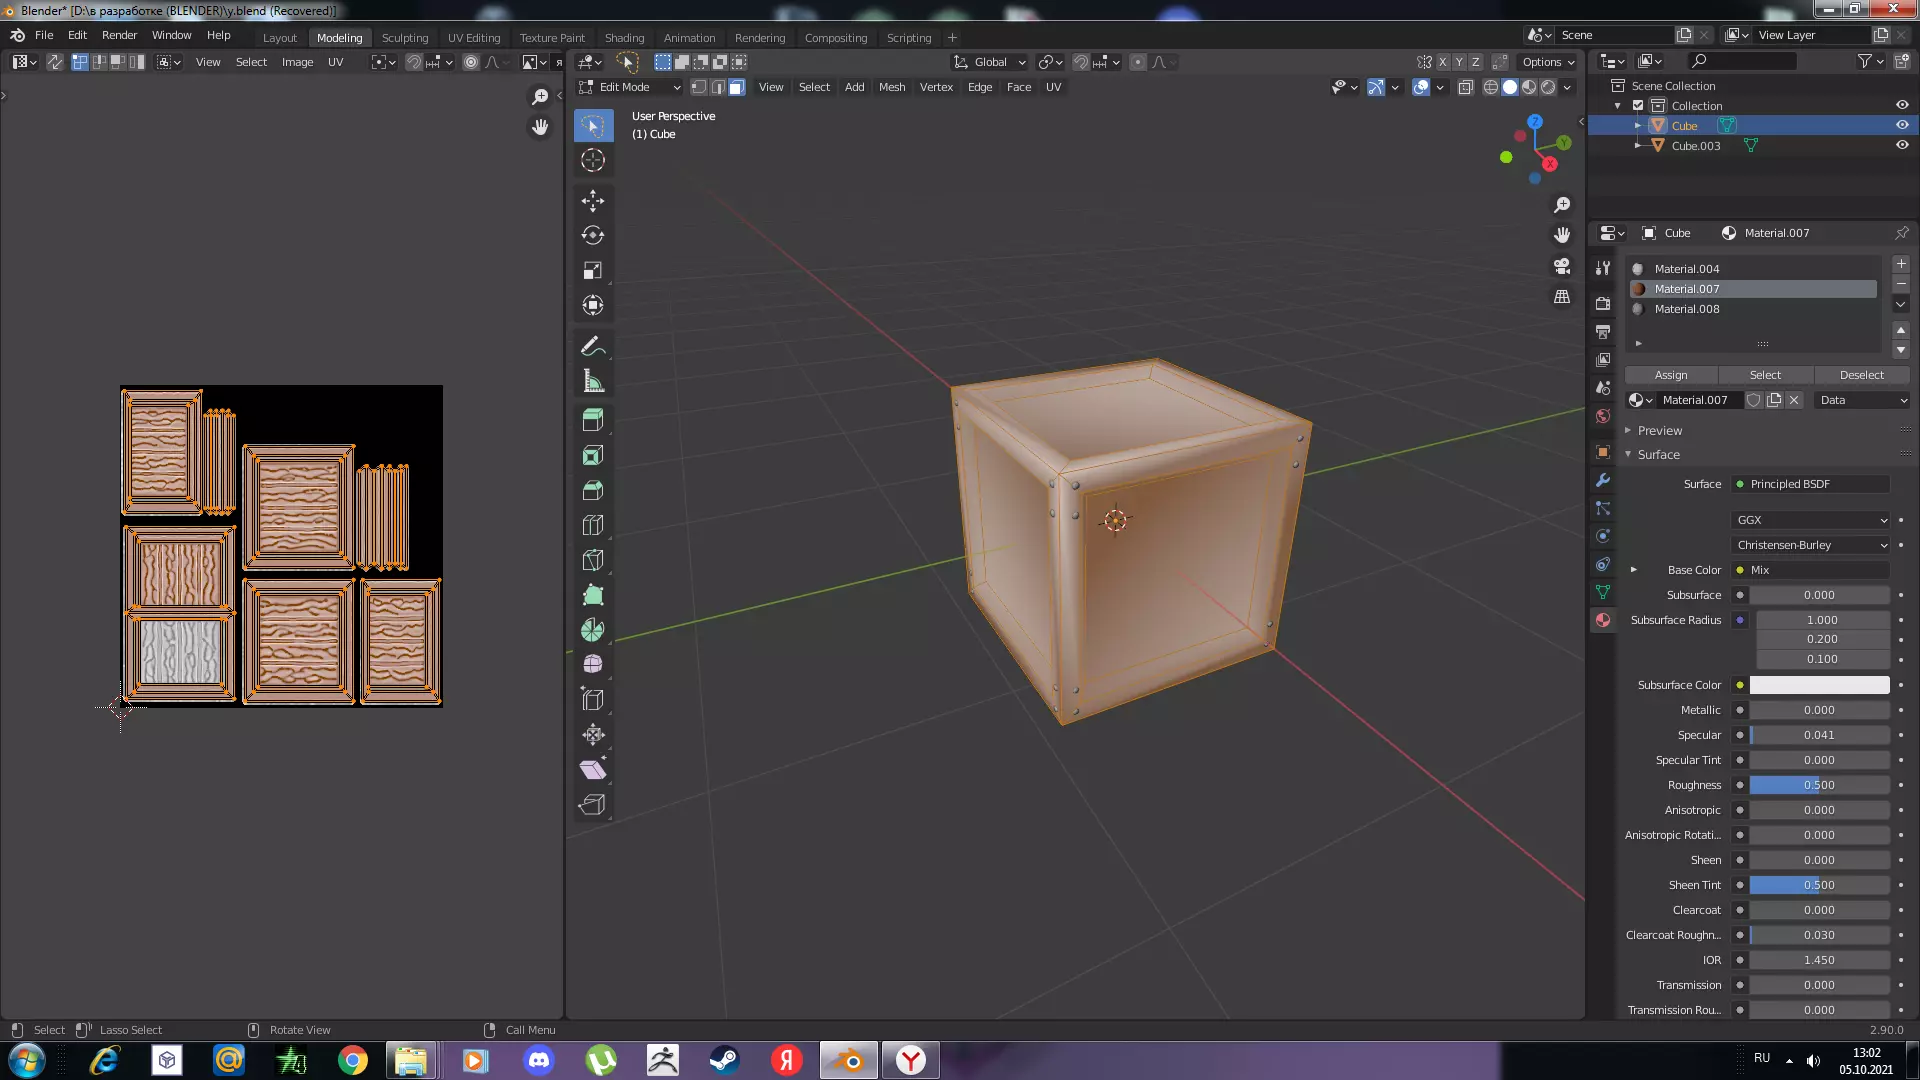Screen dimensions: 1920x1080
Task: Click the Assign material button
Action: point(1671,375)
